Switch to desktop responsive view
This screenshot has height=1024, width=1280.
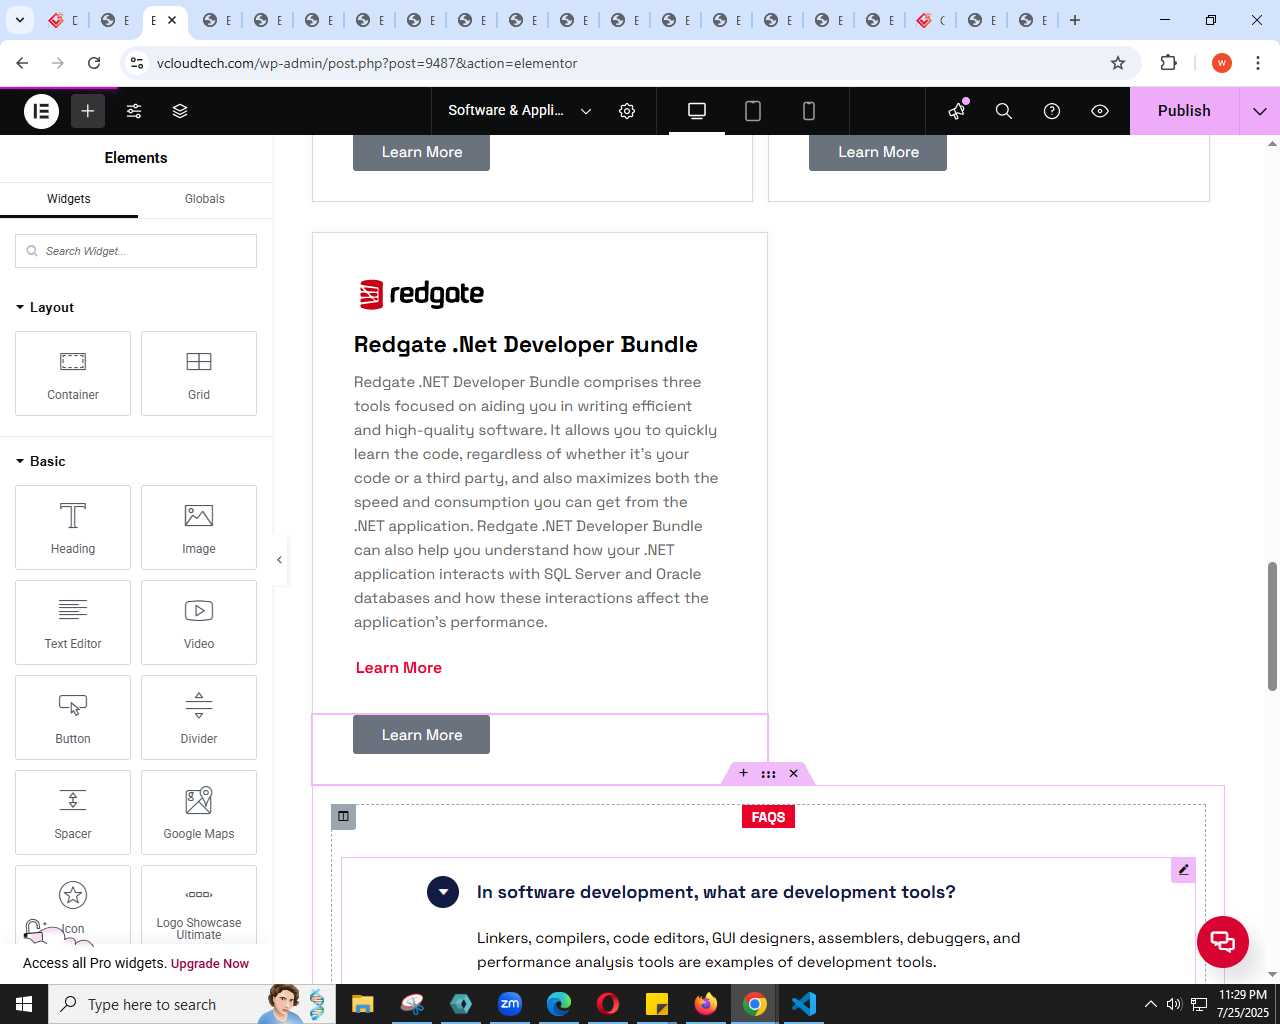coord(697,111)
